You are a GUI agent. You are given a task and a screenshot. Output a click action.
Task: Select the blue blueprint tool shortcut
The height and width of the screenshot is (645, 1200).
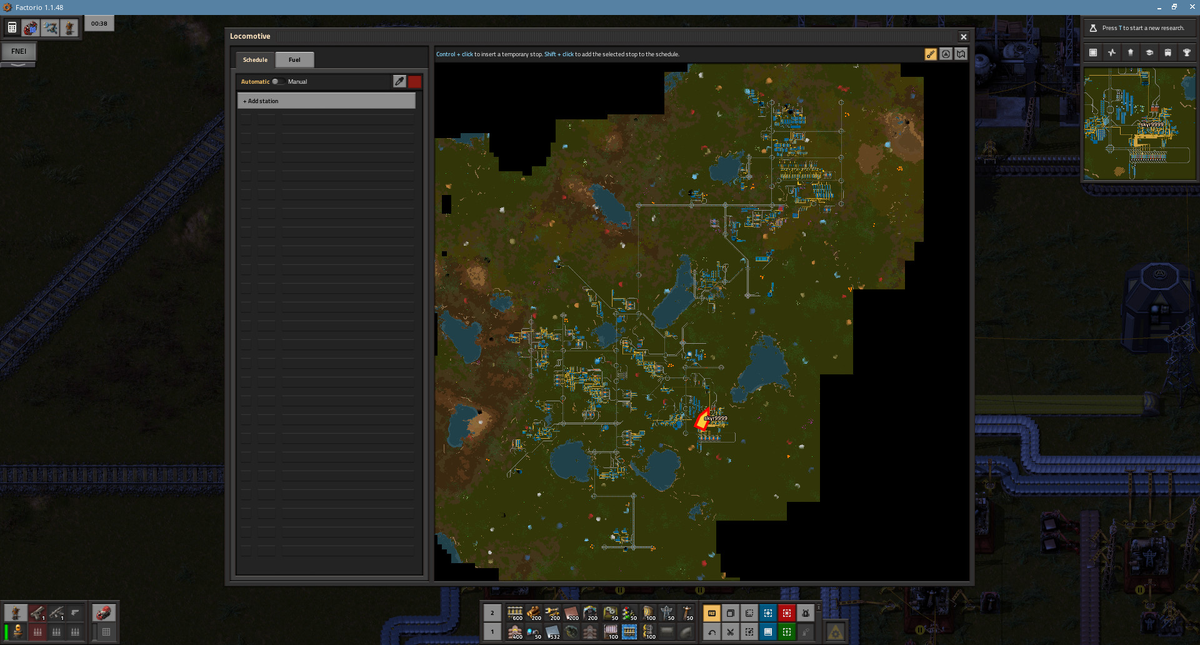point(768,613)
